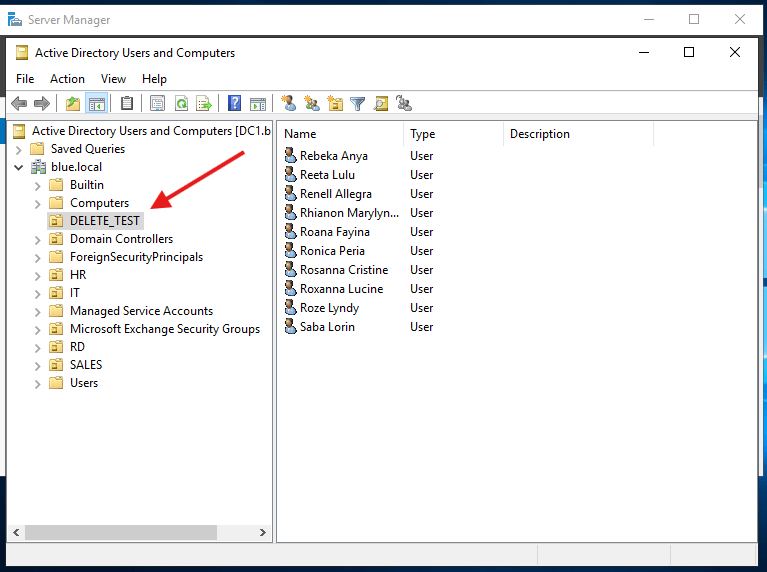The height and width of the screenshot is (572, 767).
Task: Click the Refresh toolbar icon
Action: tap(181, 103)
